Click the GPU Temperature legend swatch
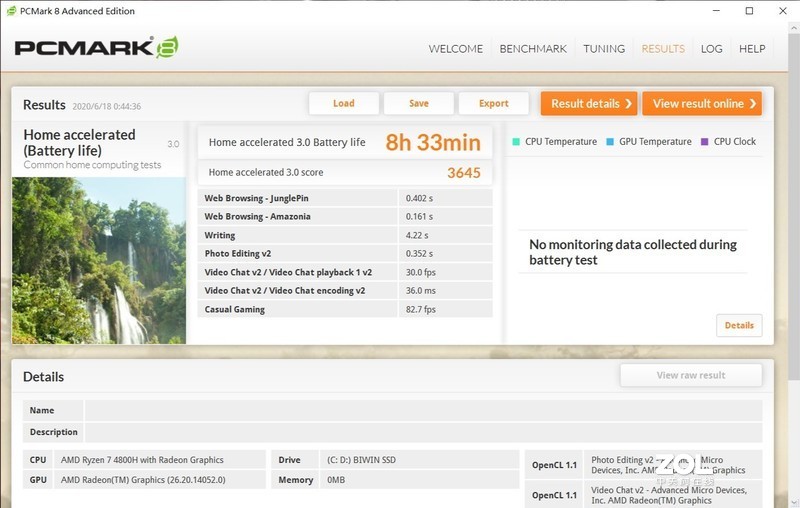Viewport: 800px width, 508px height. click(x=610, y=142)
